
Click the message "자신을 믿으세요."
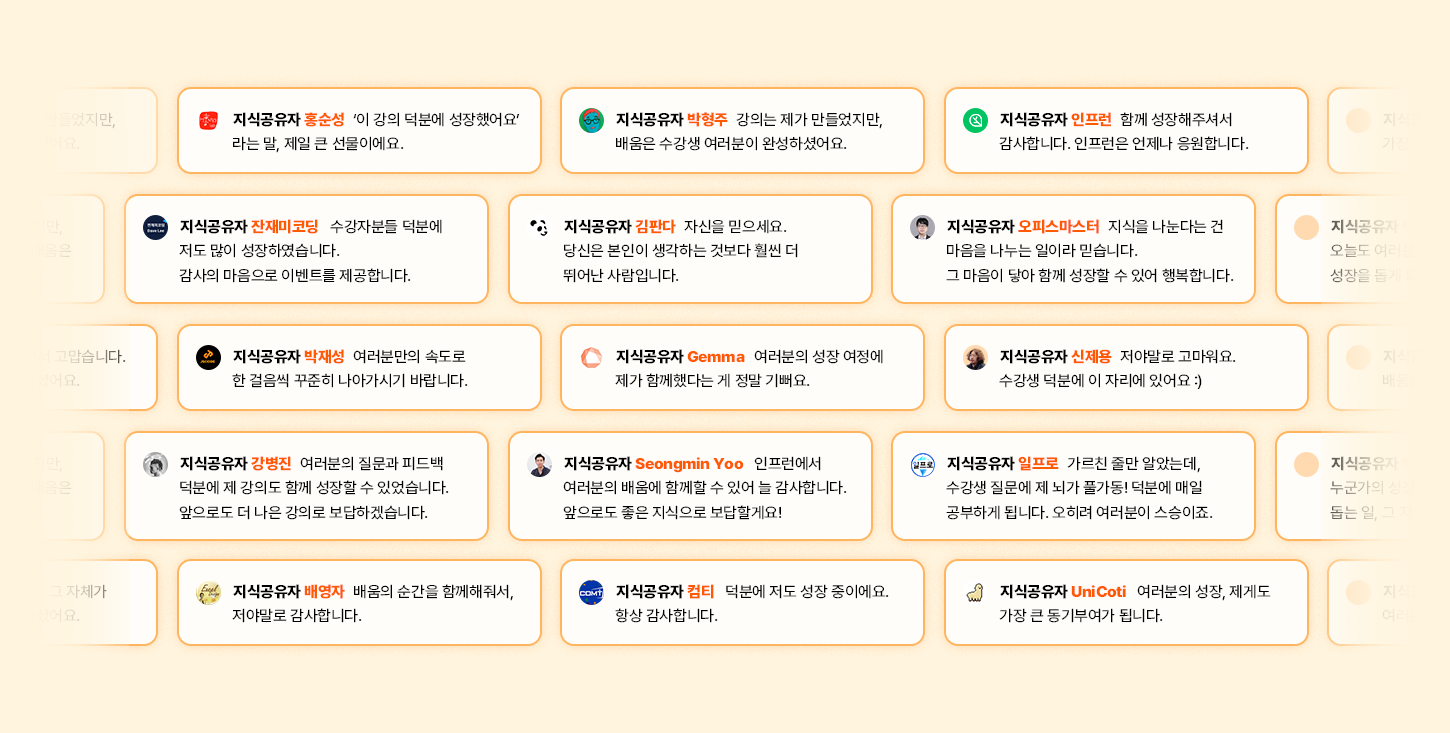pyautogui.click(x=735, y=226)
